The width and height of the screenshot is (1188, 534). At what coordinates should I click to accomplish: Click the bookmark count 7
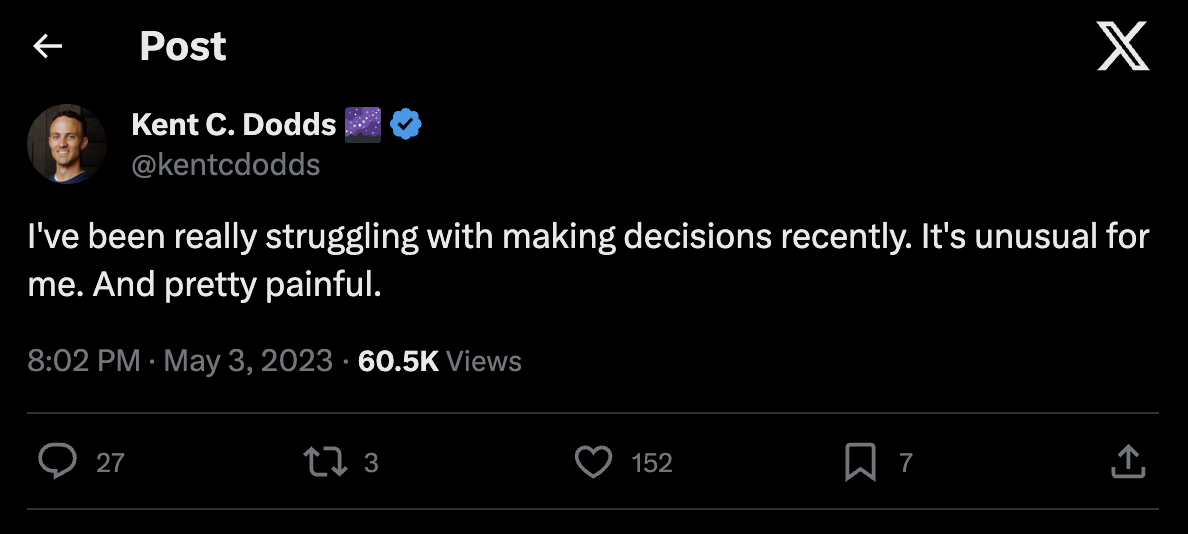[x=906, y=463]
